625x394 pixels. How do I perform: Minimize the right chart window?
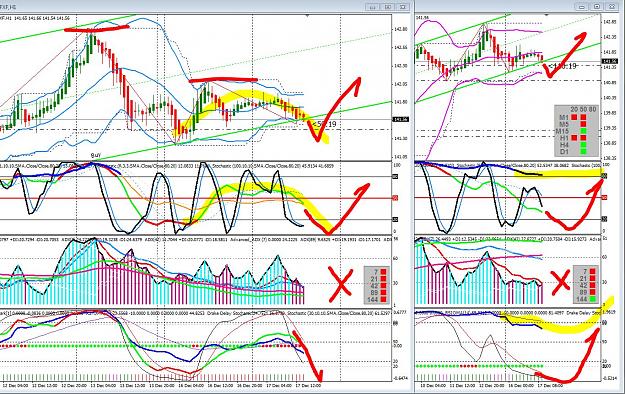point(582,7)
